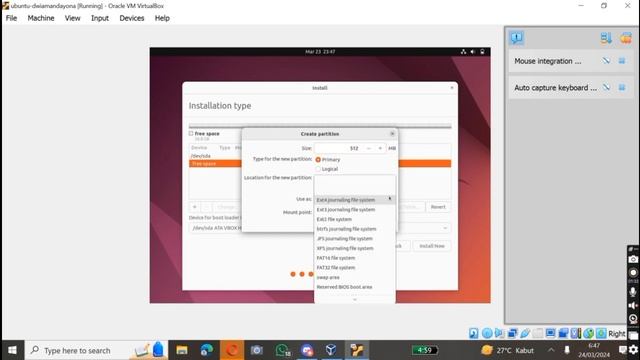The height and width of the screenshot is (360, 640).
Task: Choose XFS journaling file system option
Action: click(x=354, y=249)
